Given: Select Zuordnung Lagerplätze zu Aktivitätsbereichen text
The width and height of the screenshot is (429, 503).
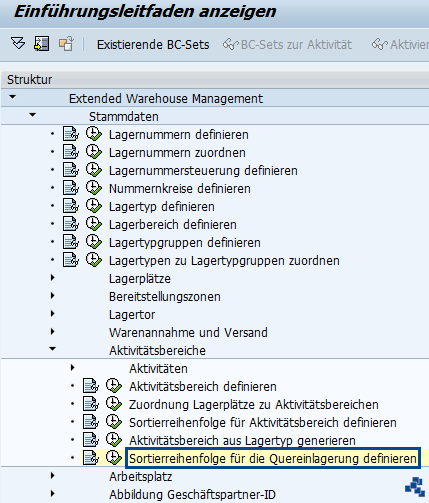Looking at the screenshot, I should pos(254,405).
